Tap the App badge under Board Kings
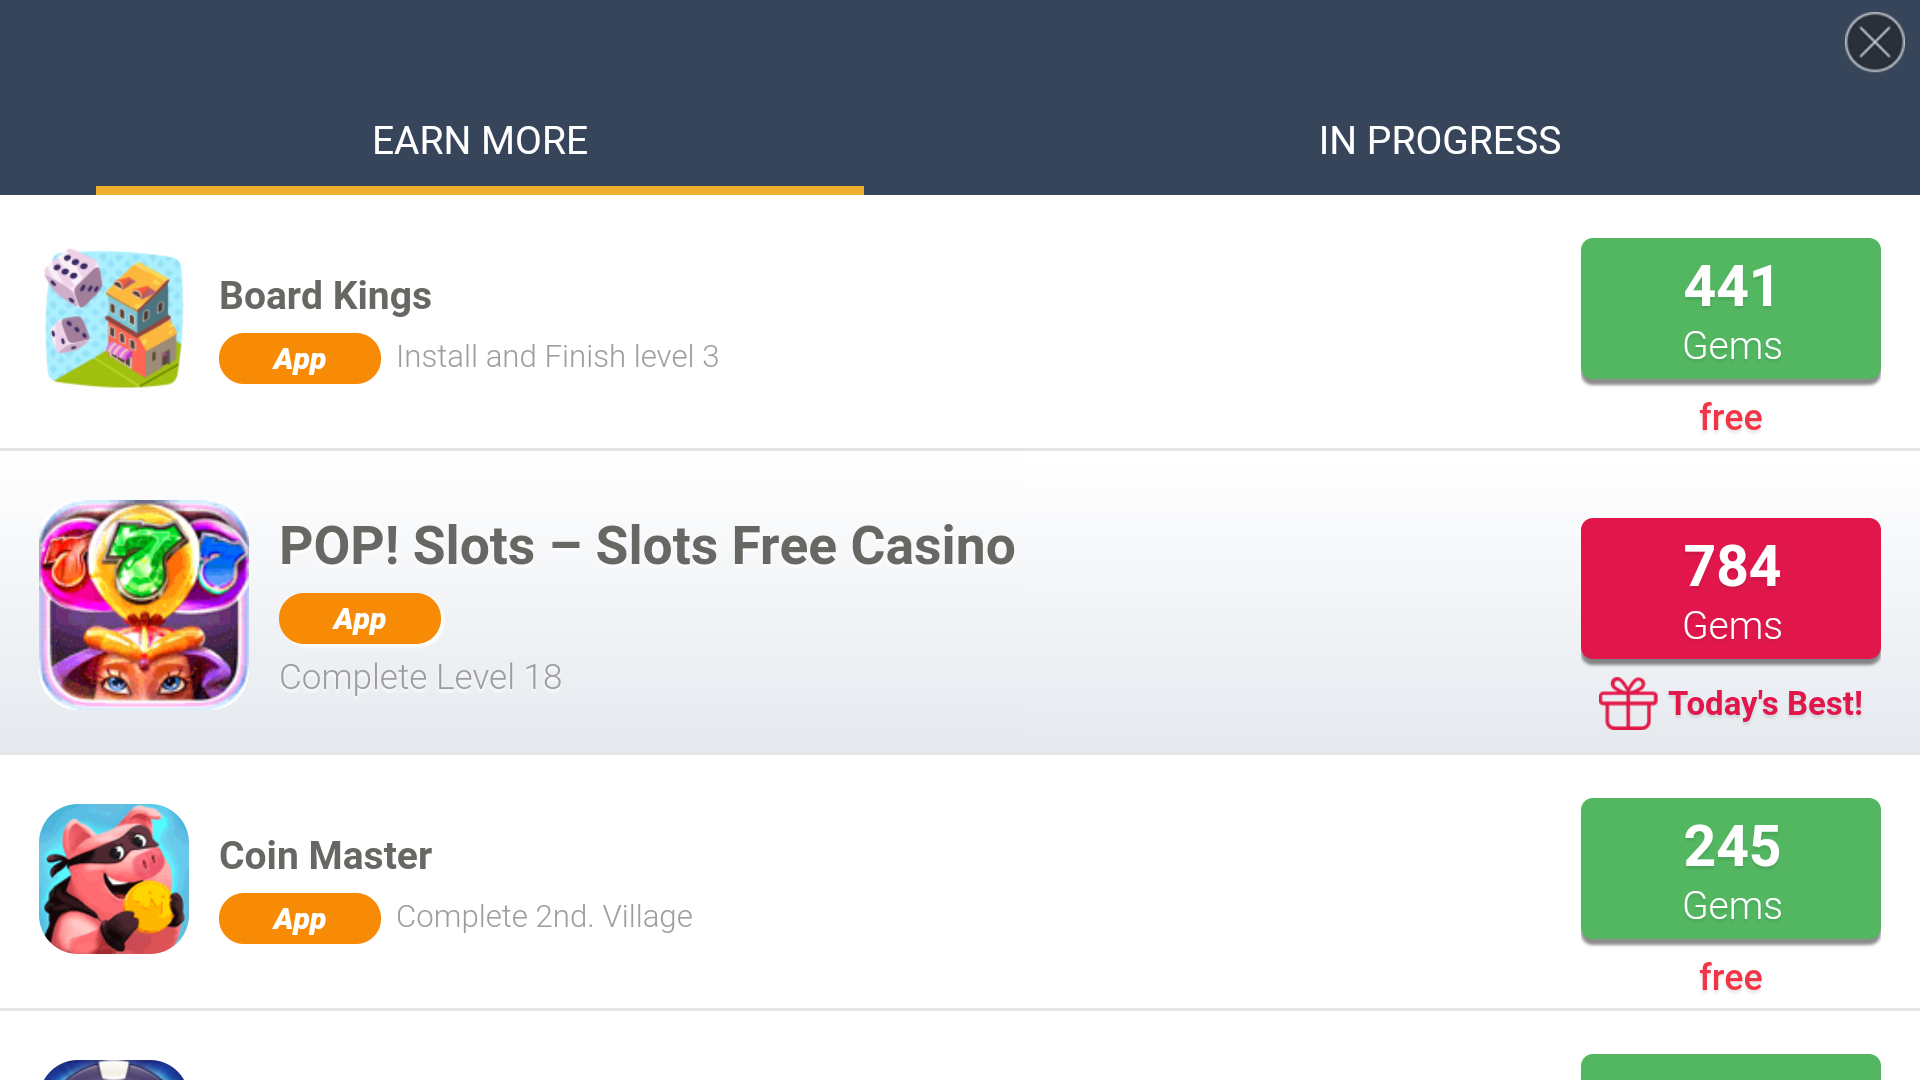 tap(299, 358)
